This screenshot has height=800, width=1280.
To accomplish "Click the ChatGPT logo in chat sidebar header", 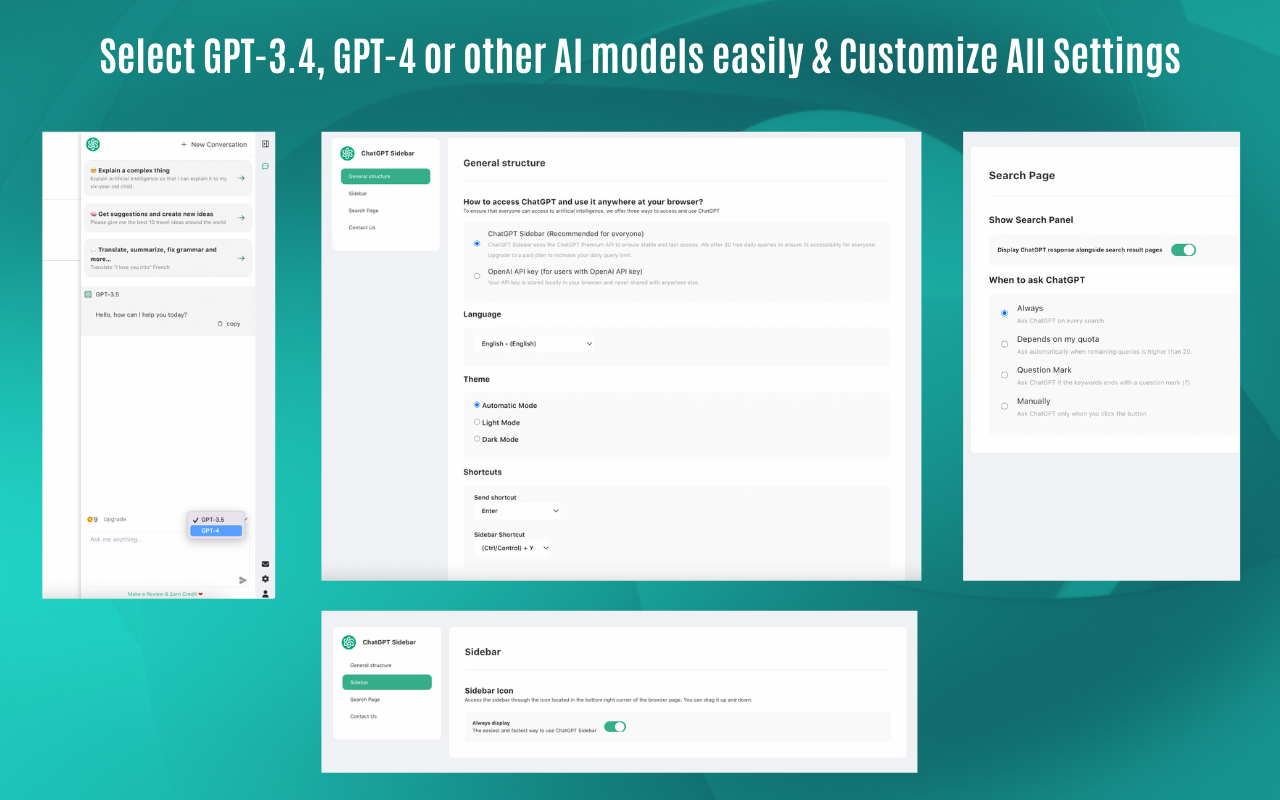I will tap(93, 144).
